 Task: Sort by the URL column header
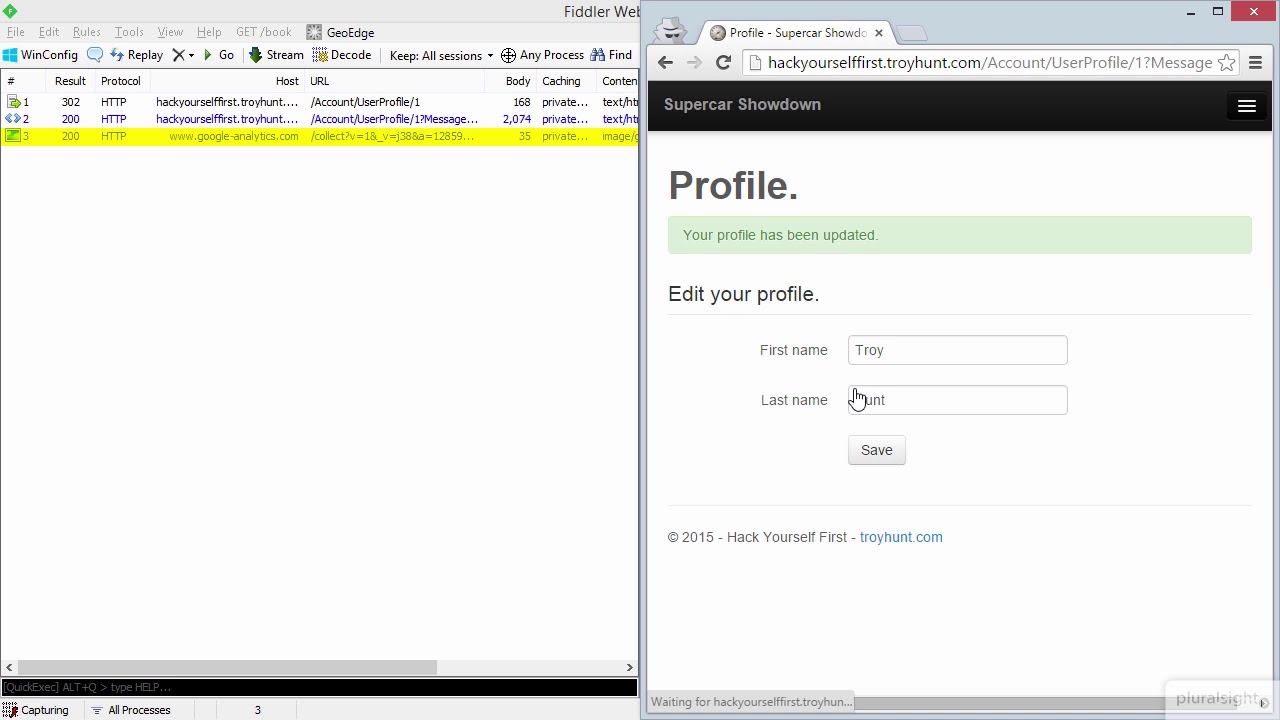(x=395, y=81)
